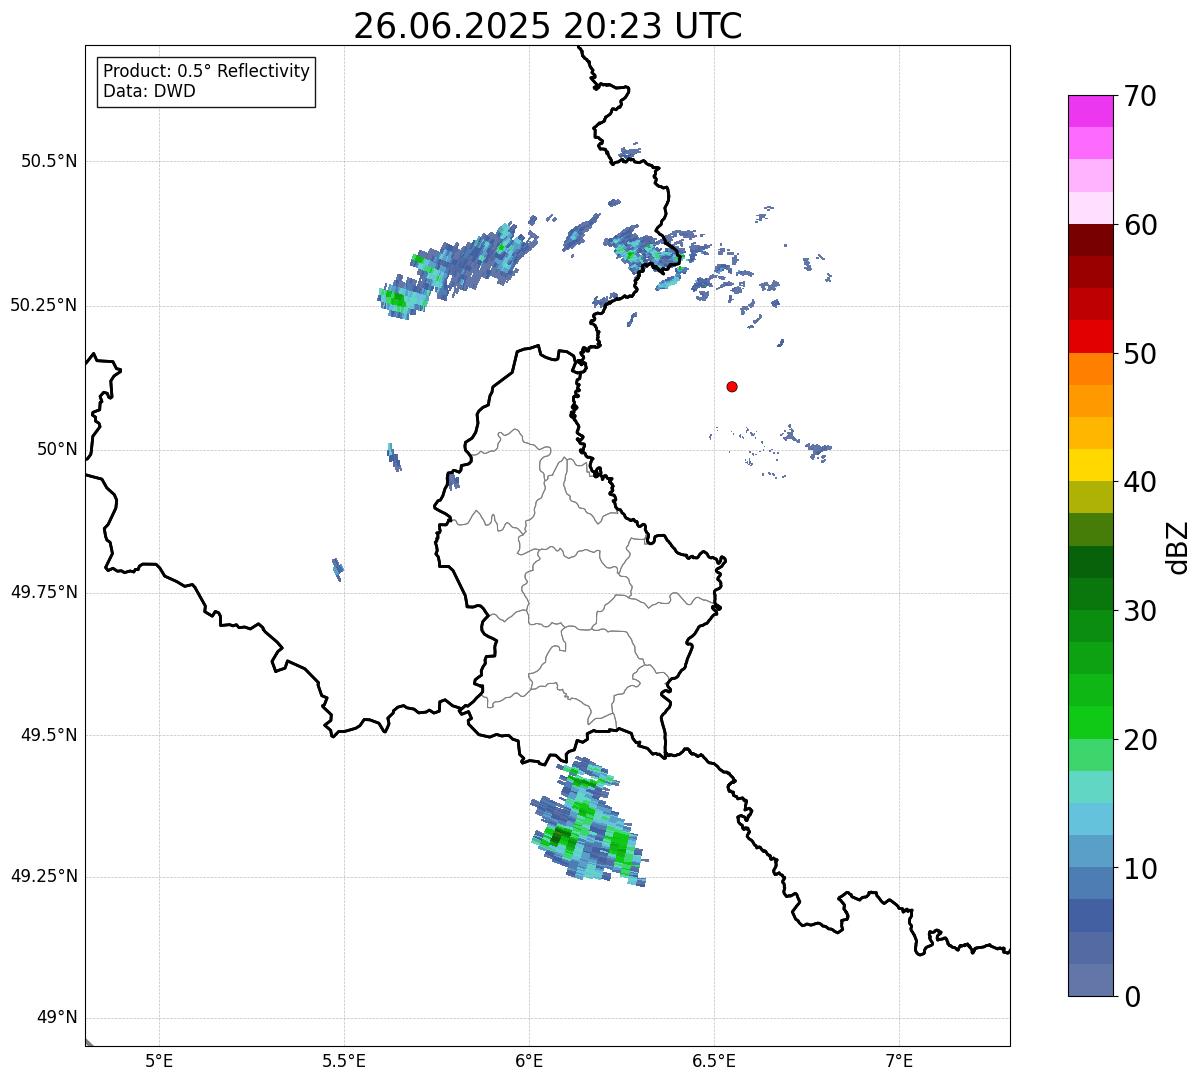Click the bright green 20 dBZ colorbar segment
The height and width of the screenshot is (1081, 1202).
1091,723
